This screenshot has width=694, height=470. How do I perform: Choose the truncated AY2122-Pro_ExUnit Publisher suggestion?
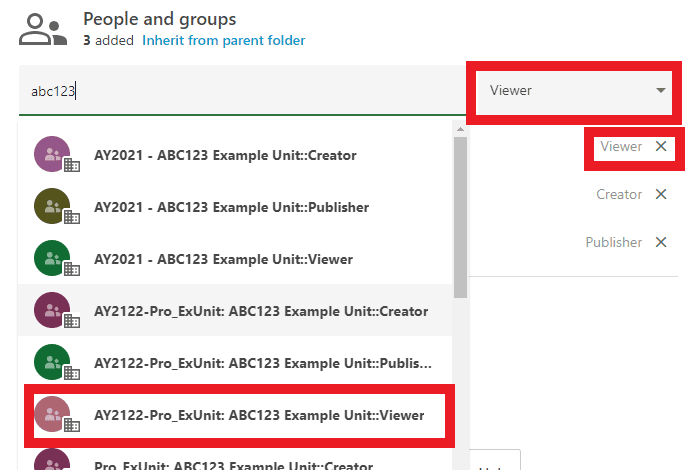[x=262, y=363]
